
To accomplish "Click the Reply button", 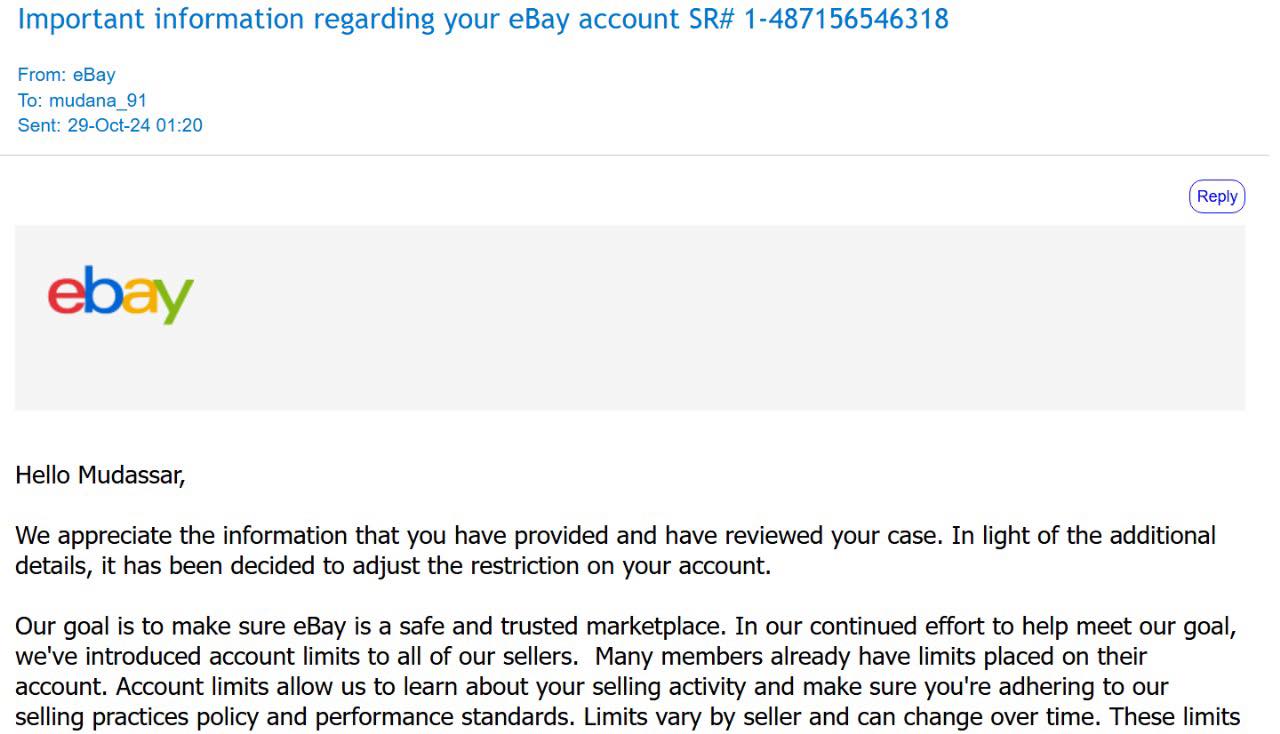I will tap(1216, 197).
